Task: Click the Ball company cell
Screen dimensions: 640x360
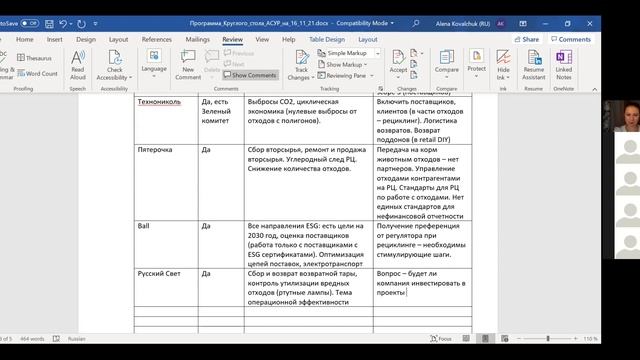Action: (166, 244)
